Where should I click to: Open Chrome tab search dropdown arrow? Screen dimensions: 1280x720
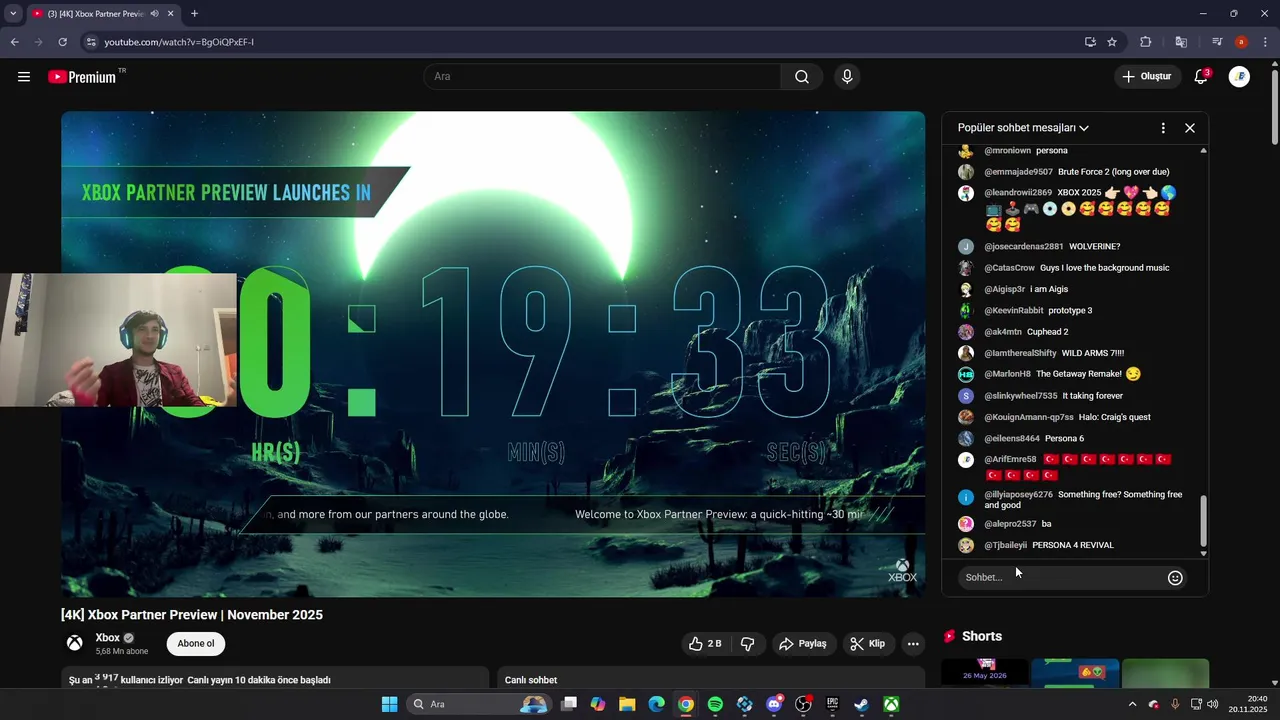pyautogui.click(x=13, y=14)
